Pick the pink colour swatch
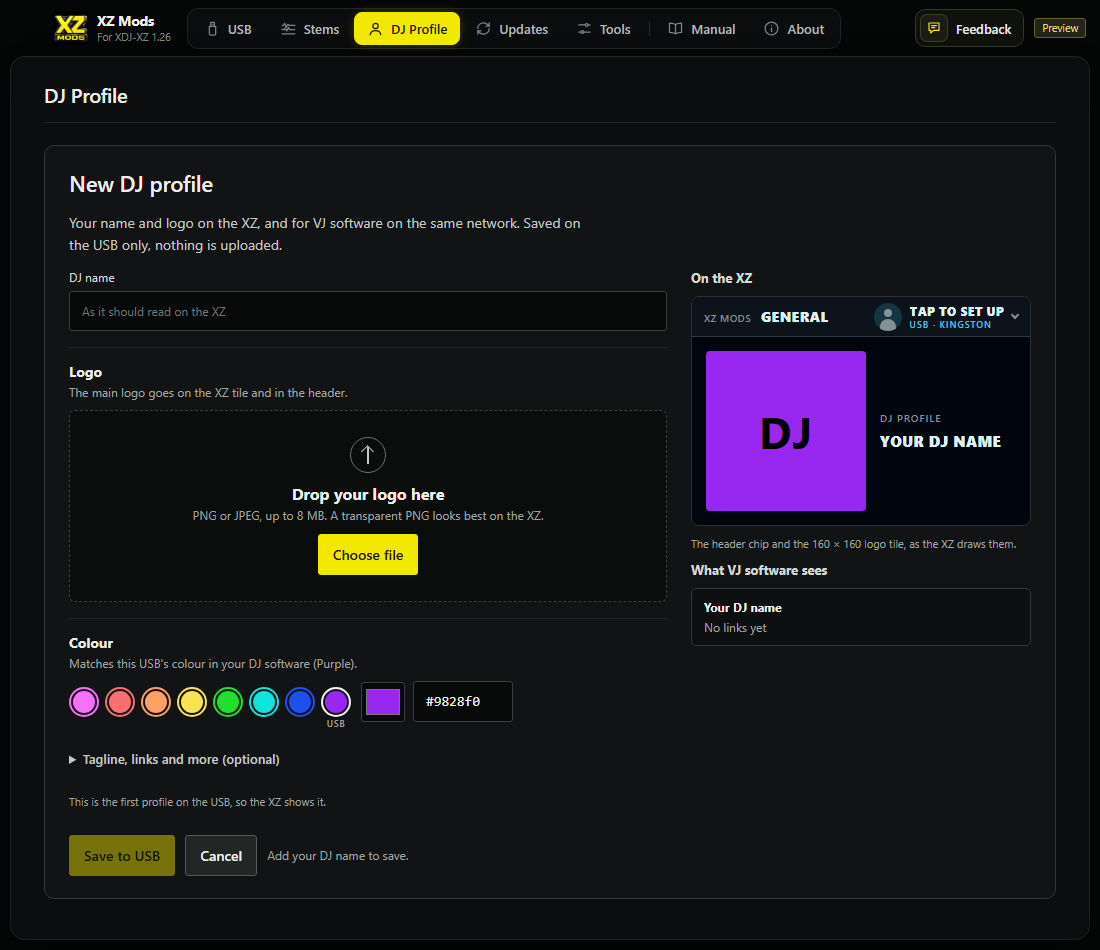1100x950 pixels. 84,702
